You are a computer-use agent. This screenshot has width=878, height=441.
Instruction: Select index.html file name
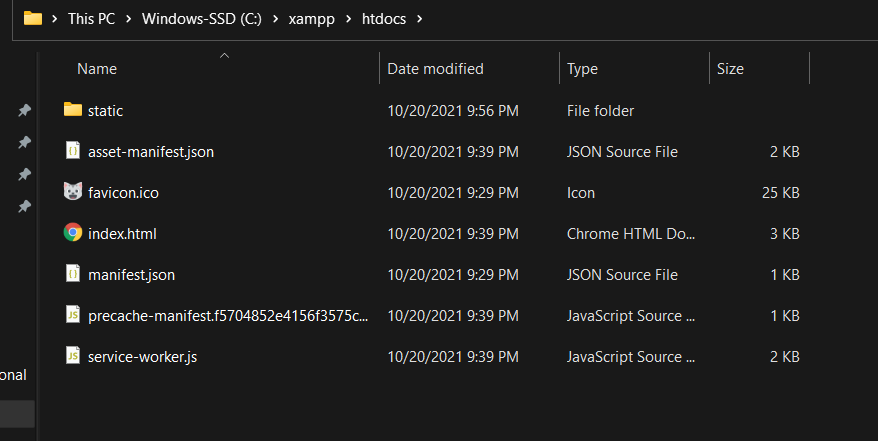(122, 234)
